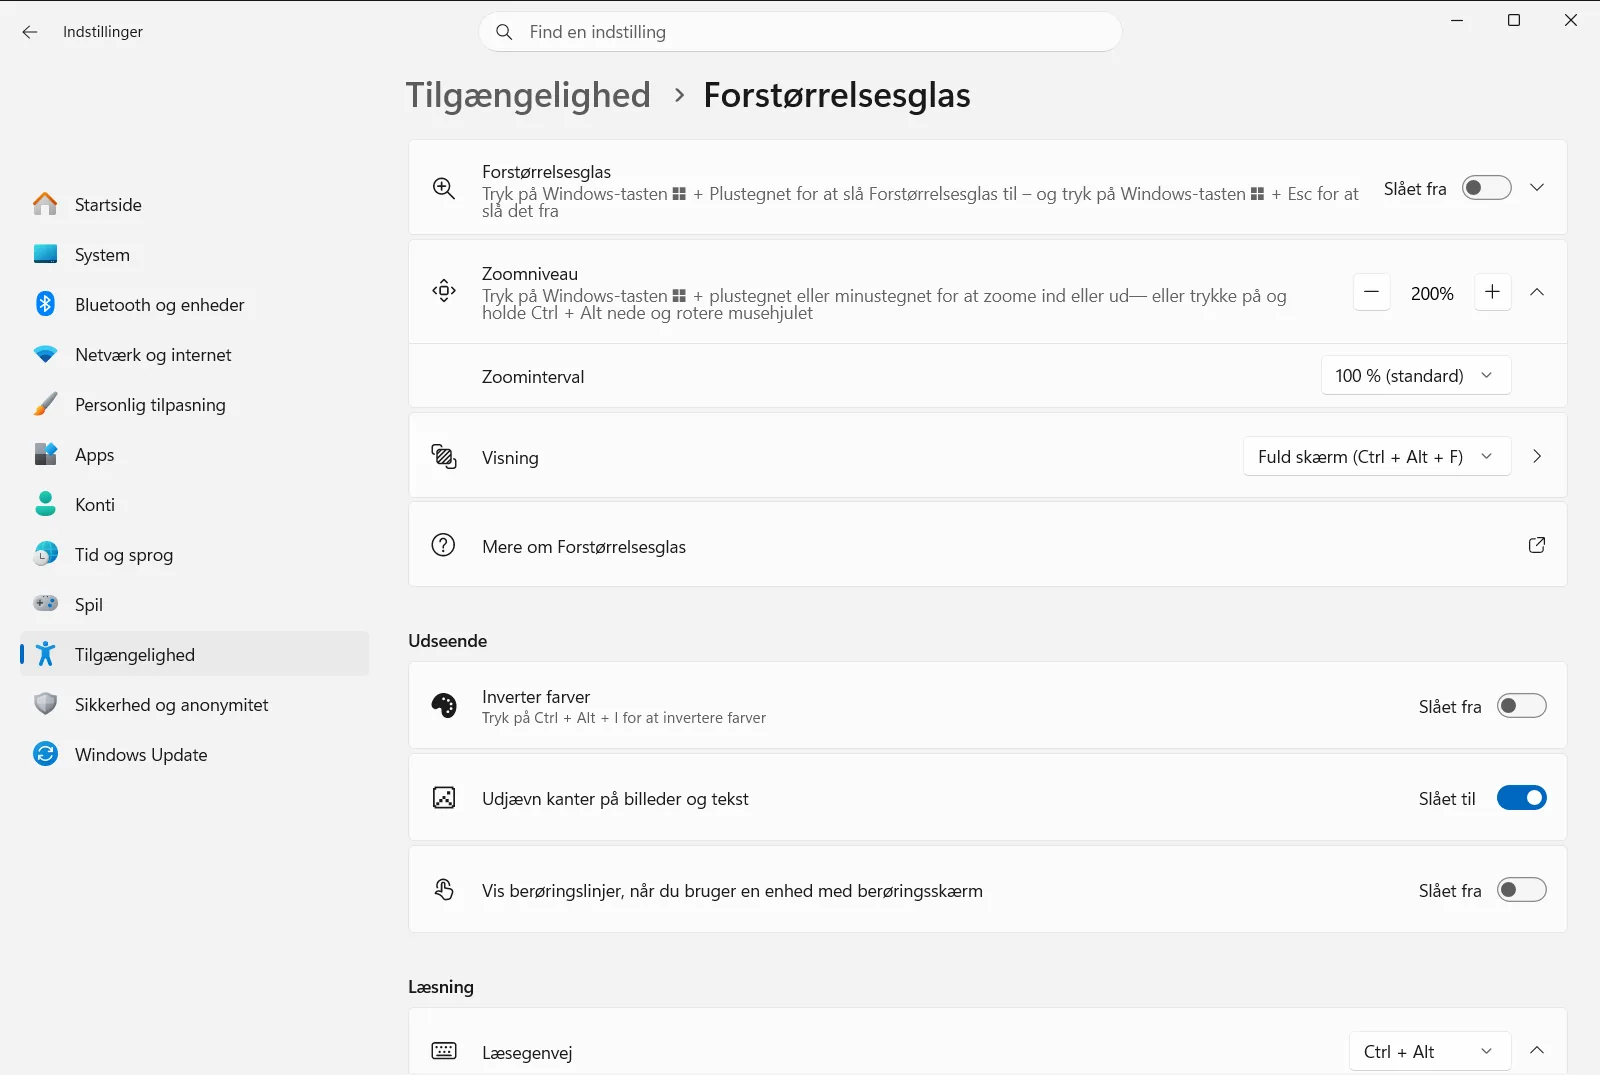Toggle Vis berøringslinjer switch
1600x1075 pixels.
(x=1522, y=890)
